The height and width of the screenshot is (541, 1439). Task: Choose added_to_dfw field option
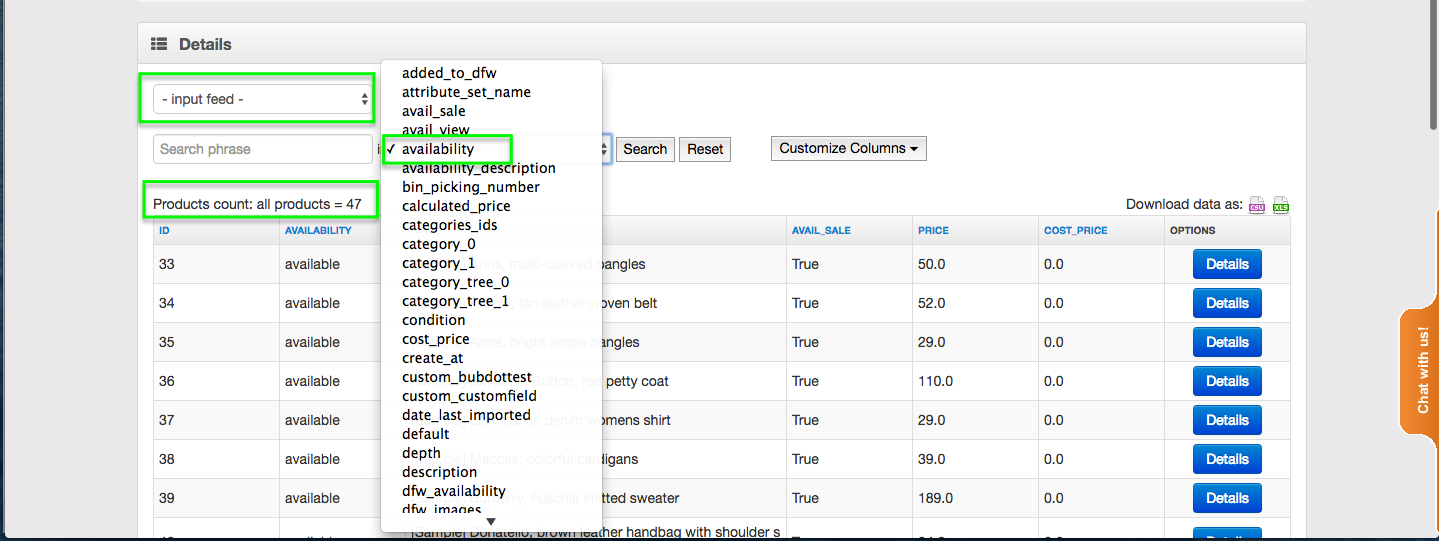coord(449,73)
